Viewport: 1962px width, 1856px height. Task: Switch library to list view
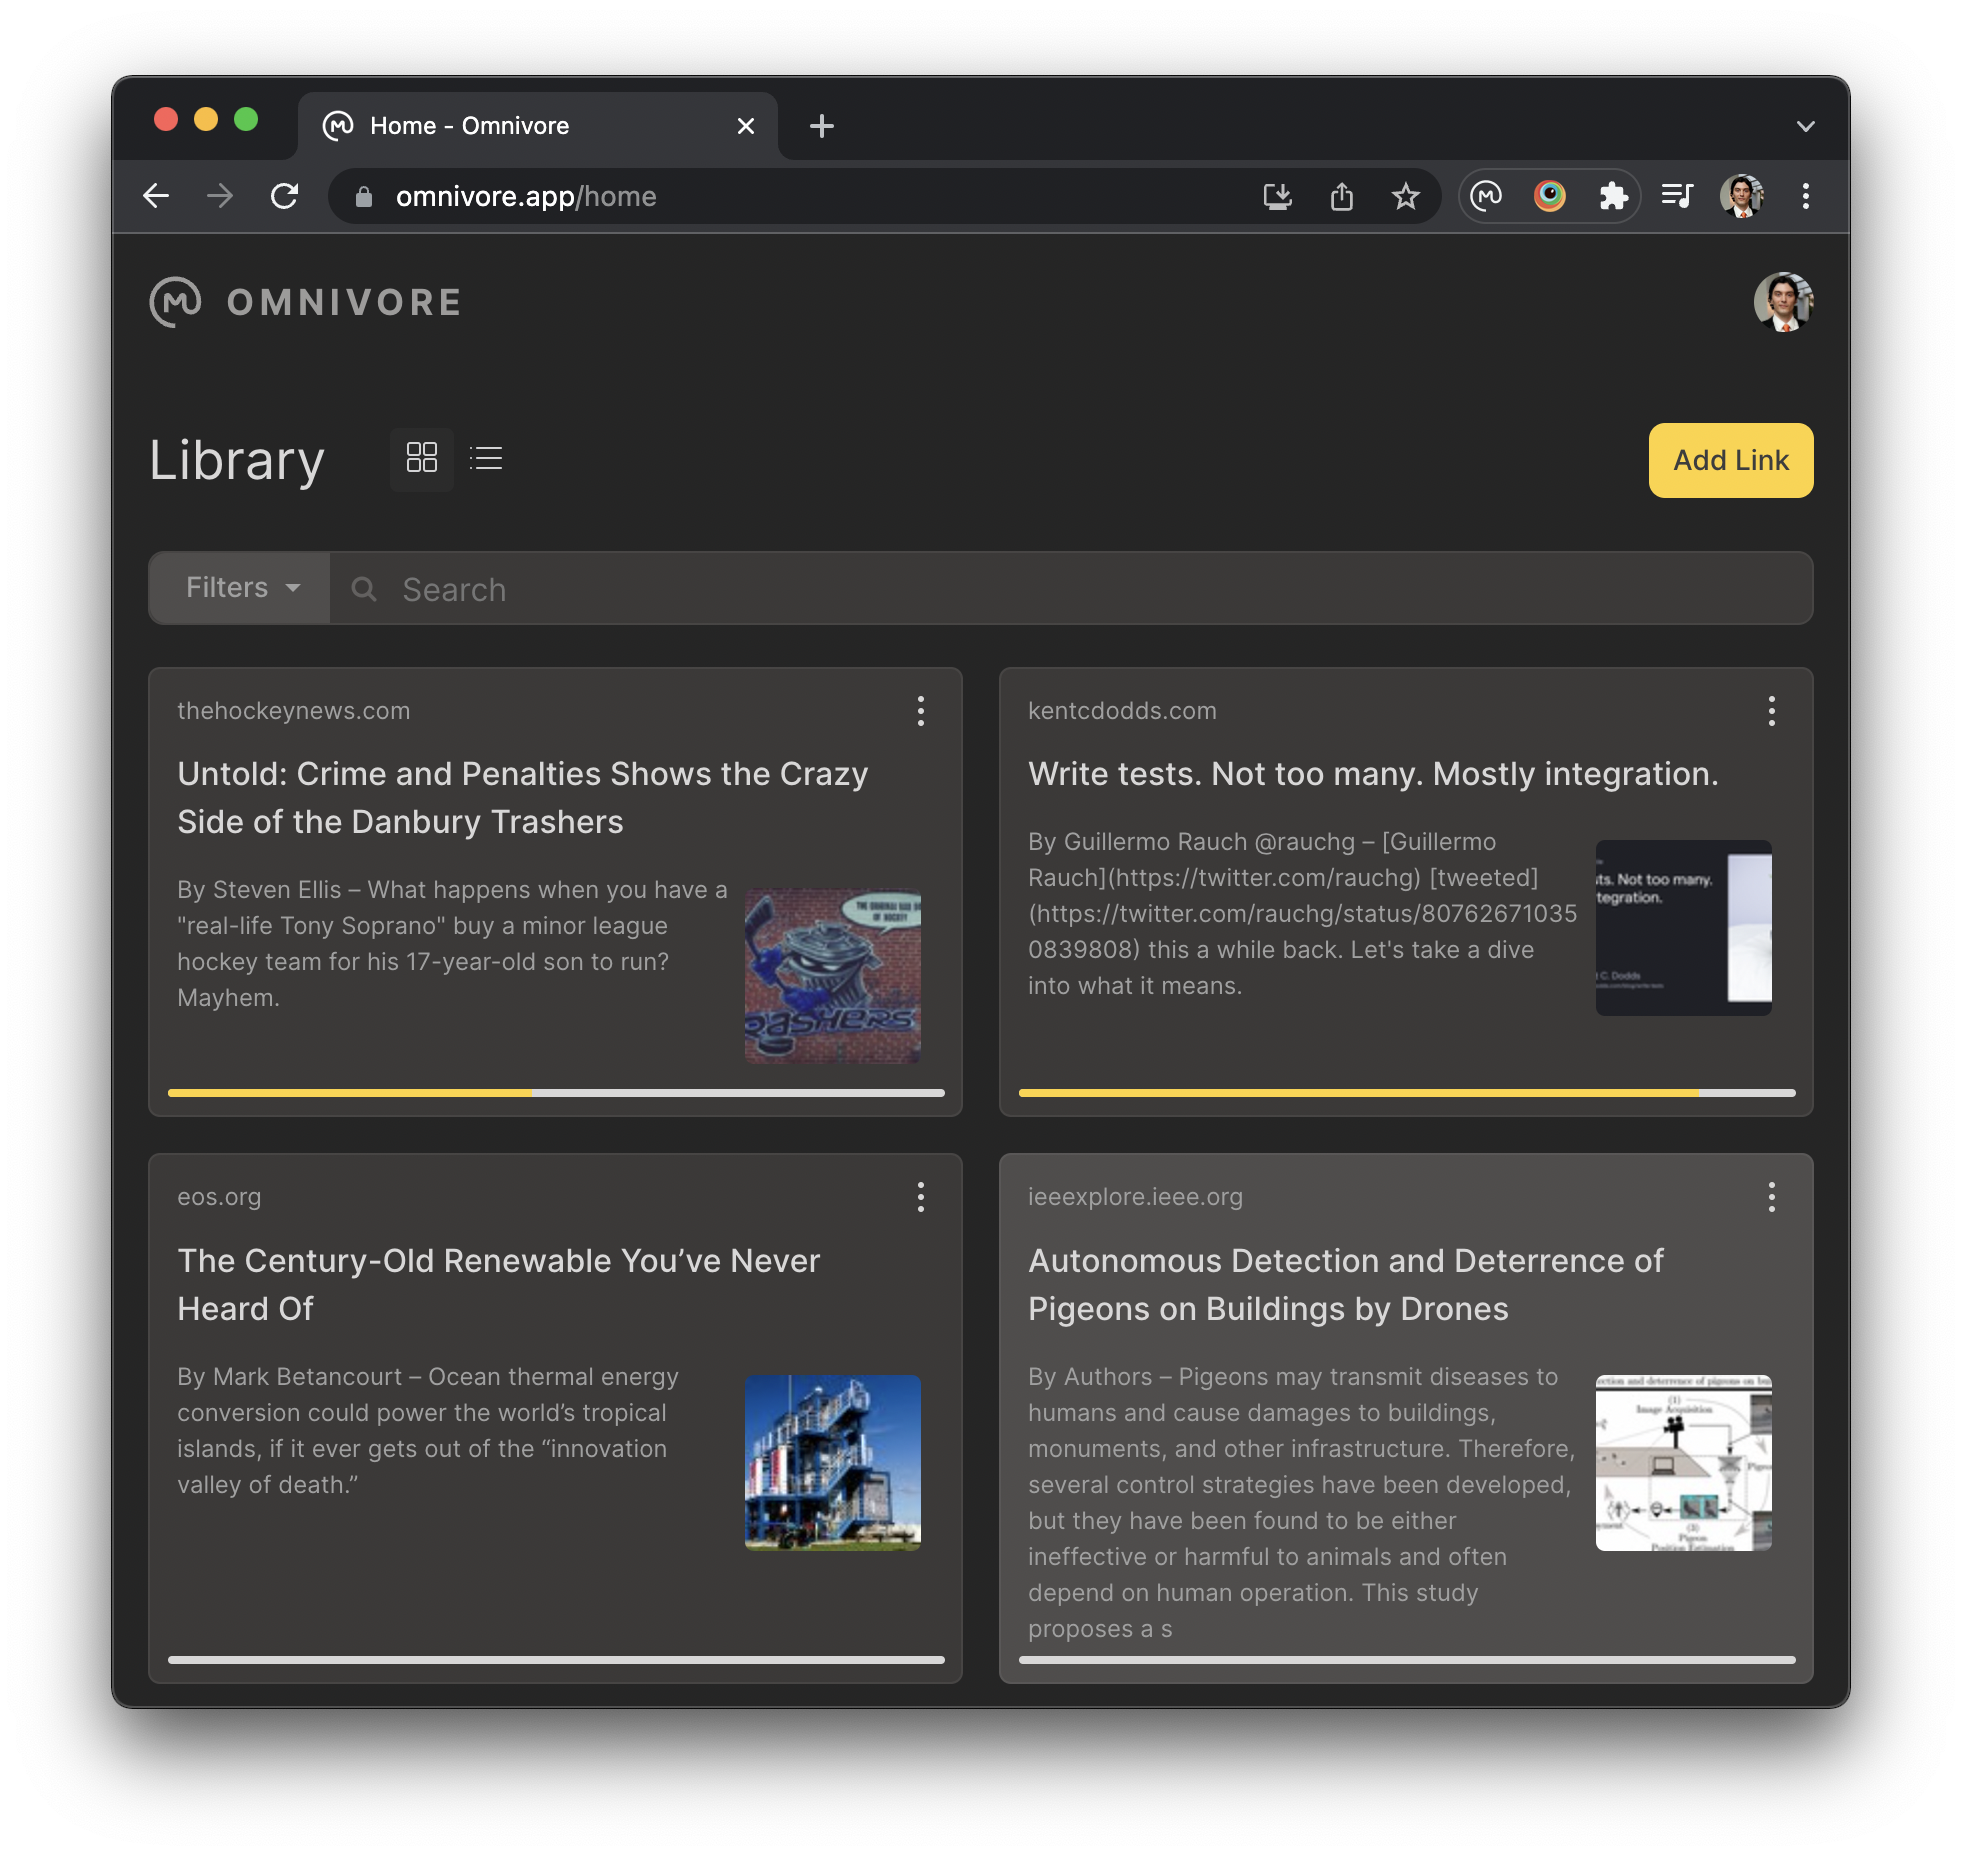[x=486, y=459]
